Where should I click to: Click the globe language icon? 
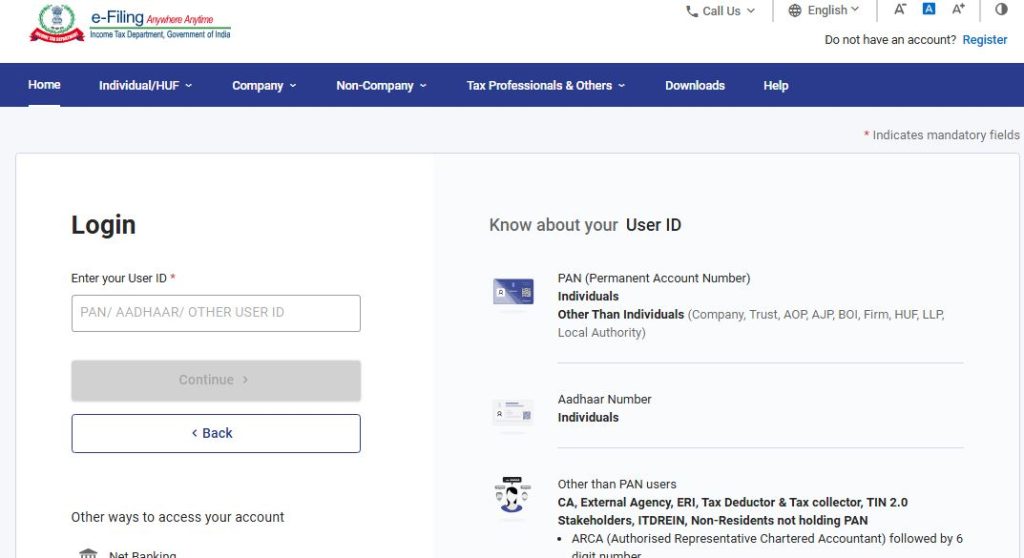(795, 10)
